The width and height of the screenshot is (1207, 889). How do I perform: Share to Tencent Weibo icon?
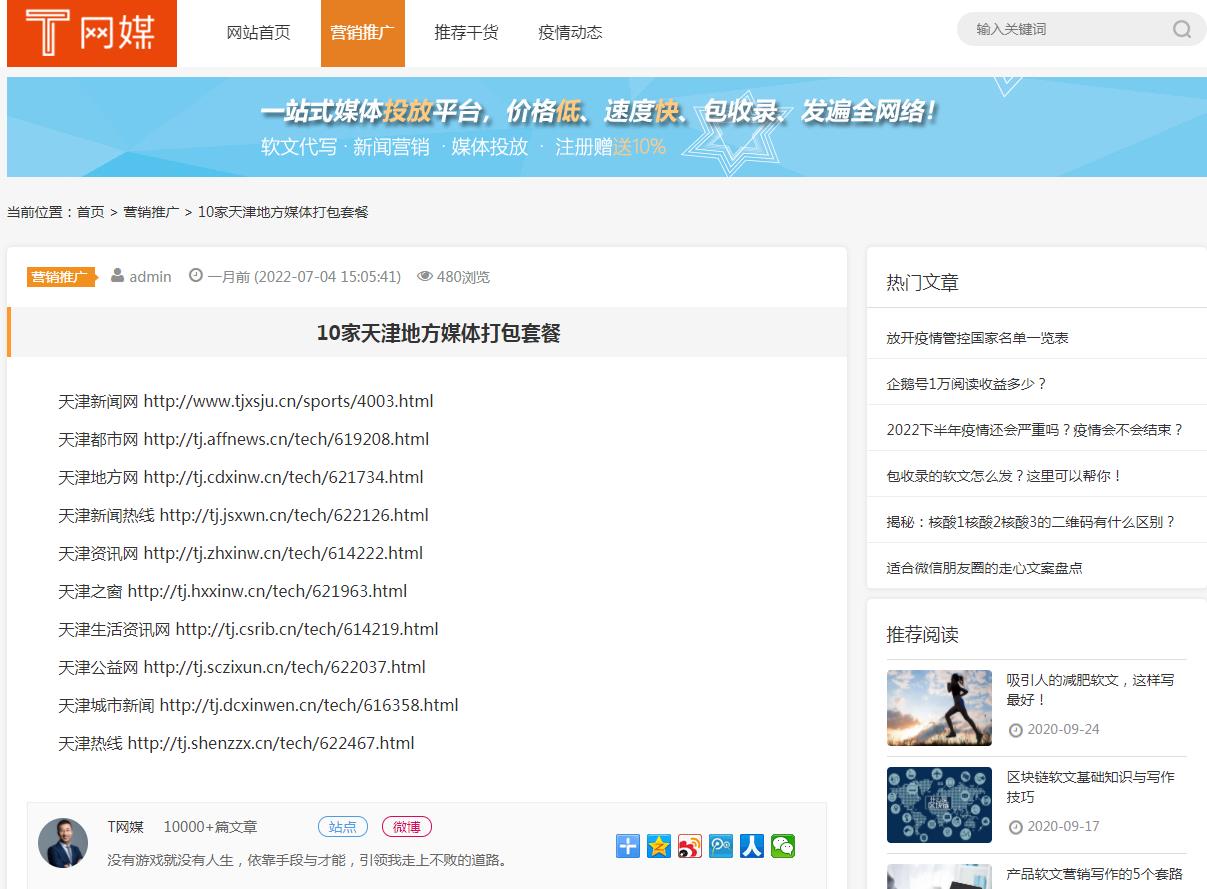click(x=721, y=846)
